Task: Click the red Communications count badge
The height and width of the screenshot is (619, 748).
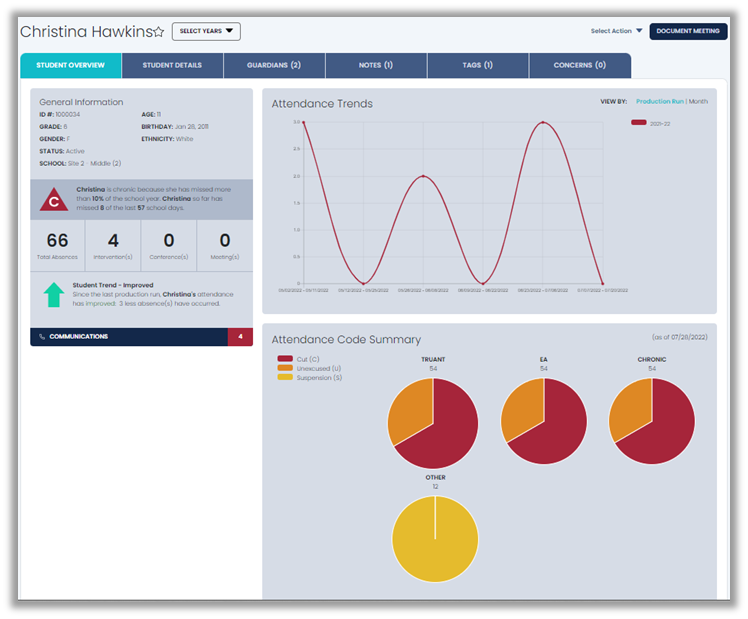Action: (240, 336)
